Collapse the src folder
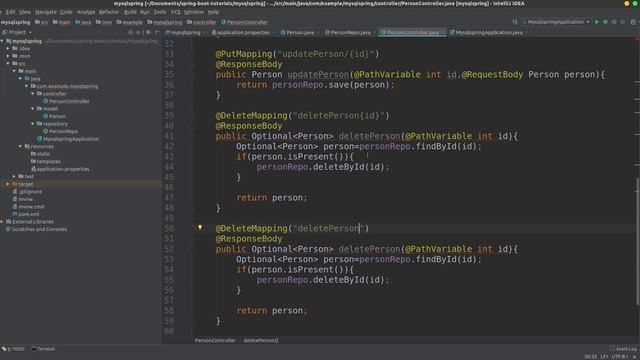This screenshot has height=360, width=640. [8, 64]
